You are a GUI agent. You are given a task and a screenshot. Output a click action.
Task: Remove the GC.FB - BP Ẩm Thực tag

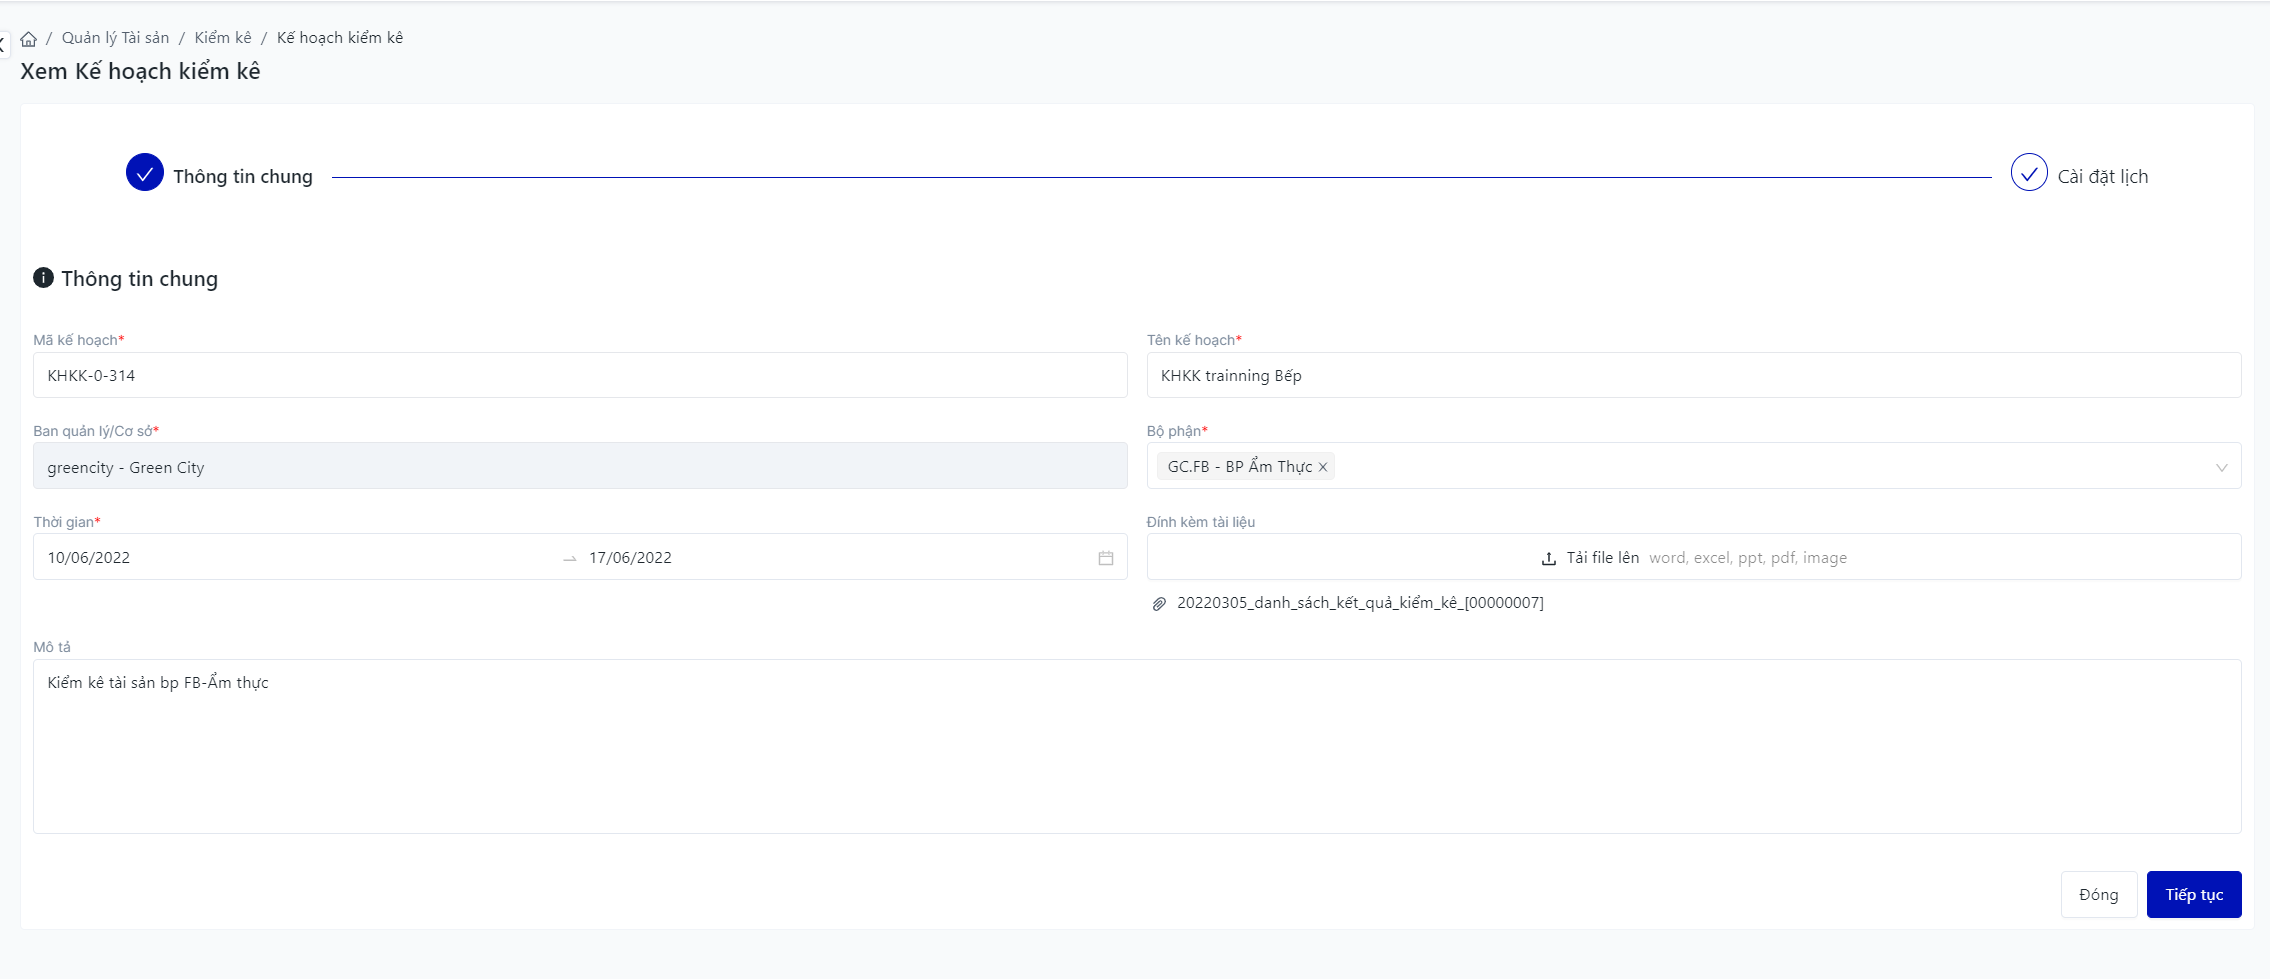tap(1323, 467)
